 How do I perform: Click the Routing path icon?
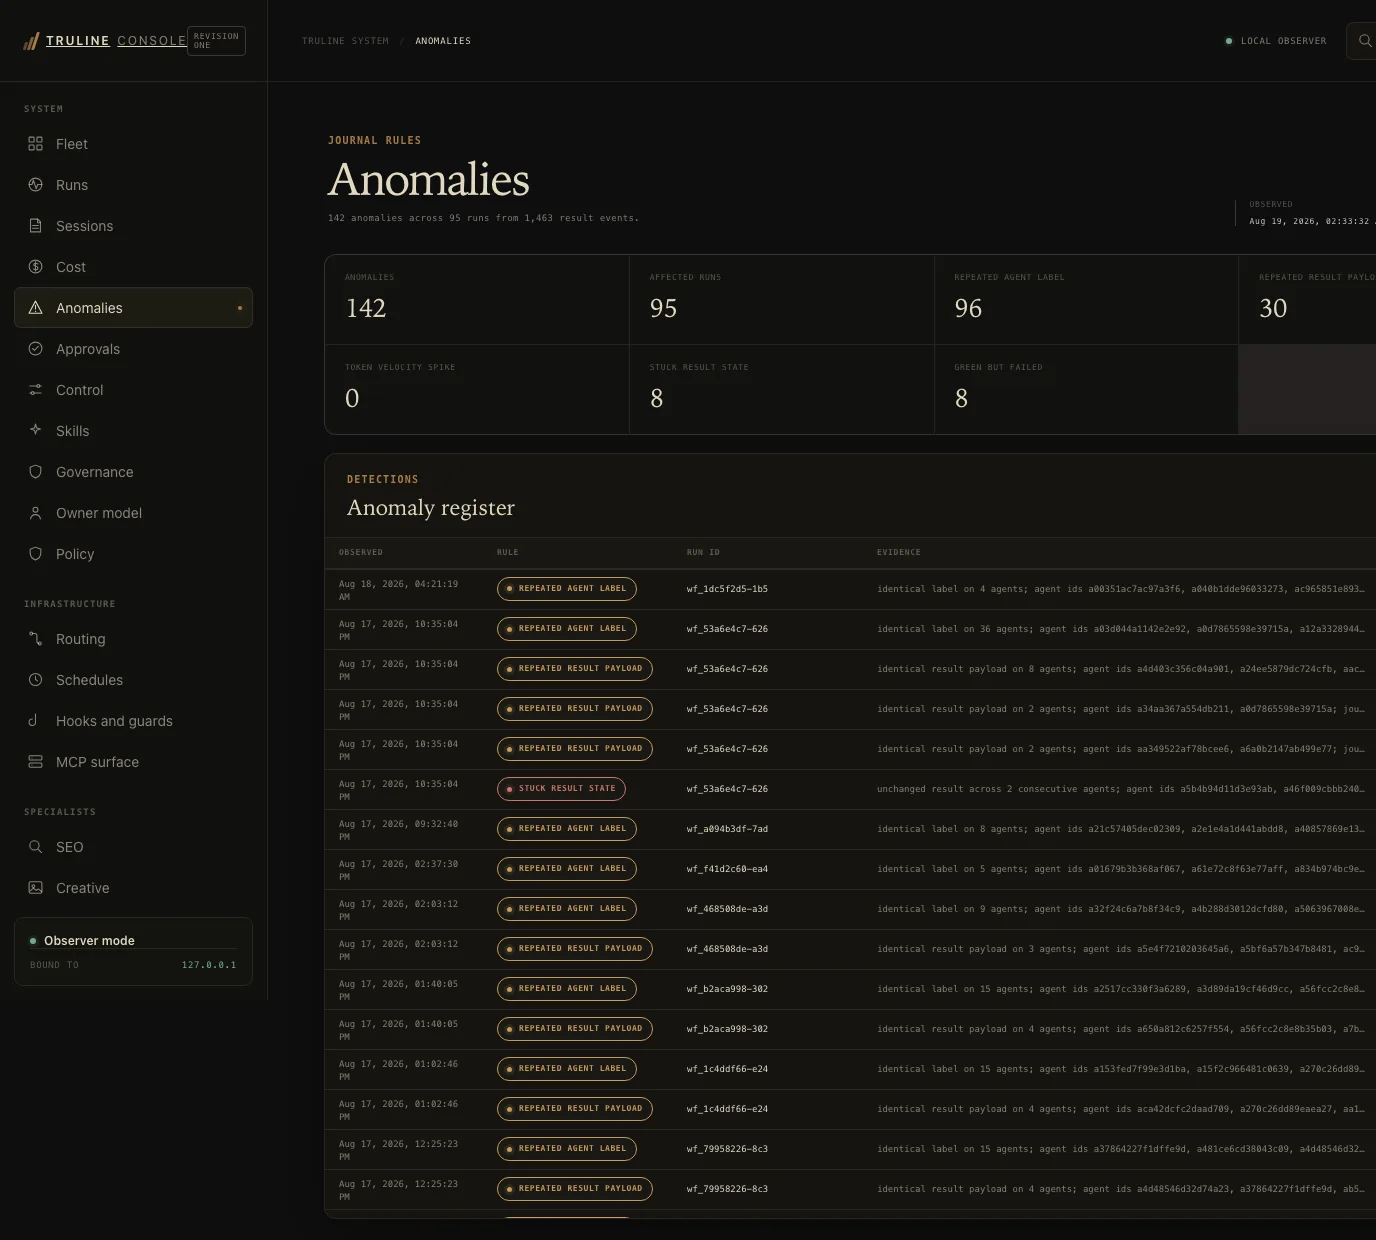[36, 639]
